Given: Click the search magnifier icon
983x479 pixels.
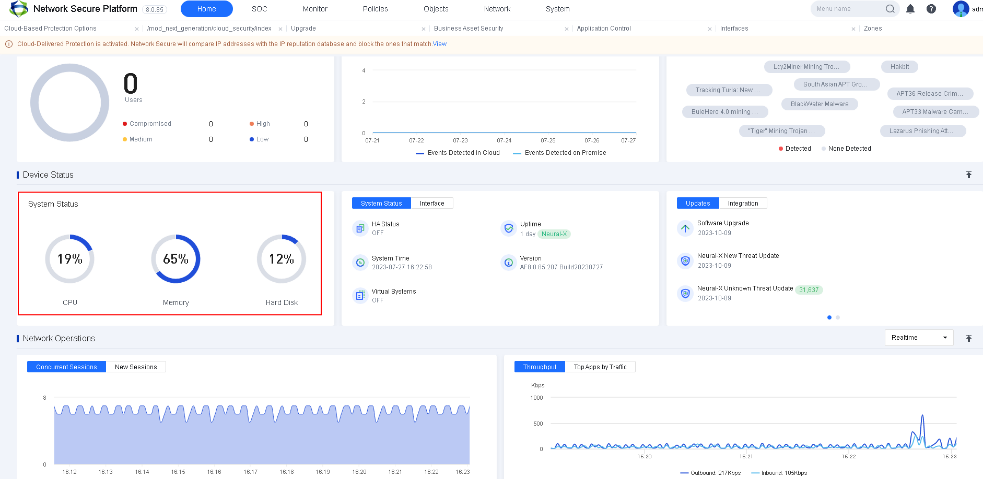Looking at the screenshot, I should 890,9.
